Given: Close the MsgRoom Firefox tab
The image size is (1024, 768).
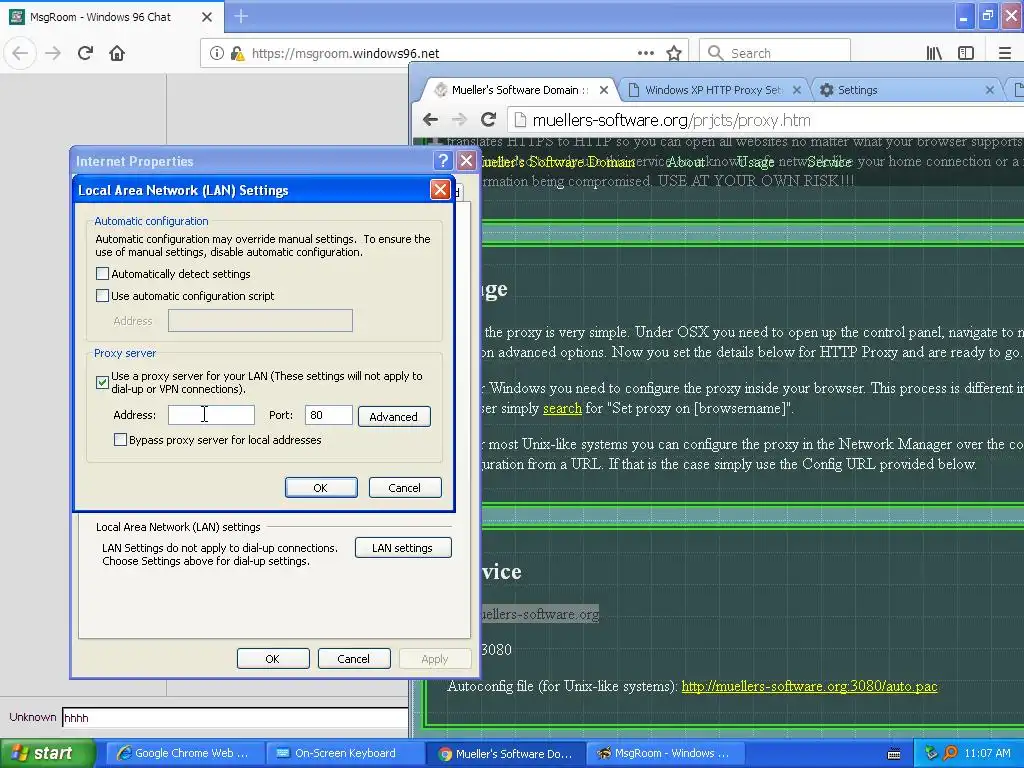Looking at the screenshot, I should tap(207, 17).
